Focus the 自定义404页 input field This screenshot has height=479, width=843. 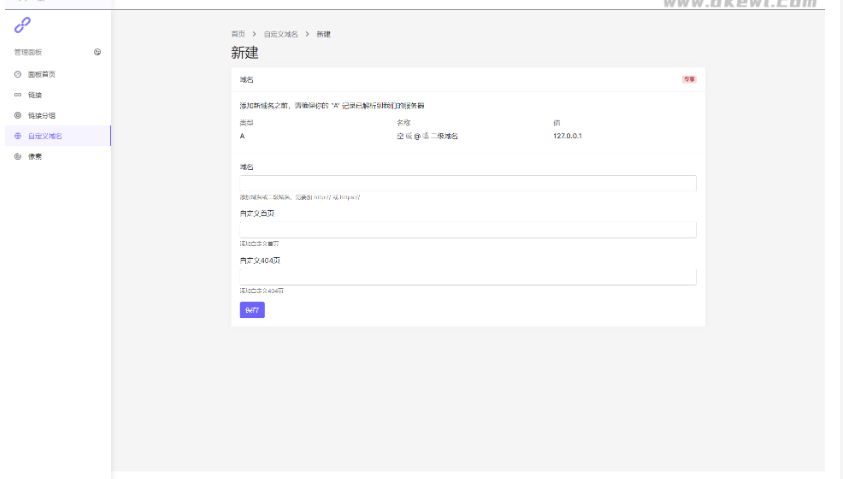pyautogui.click(x=468, y=276)
